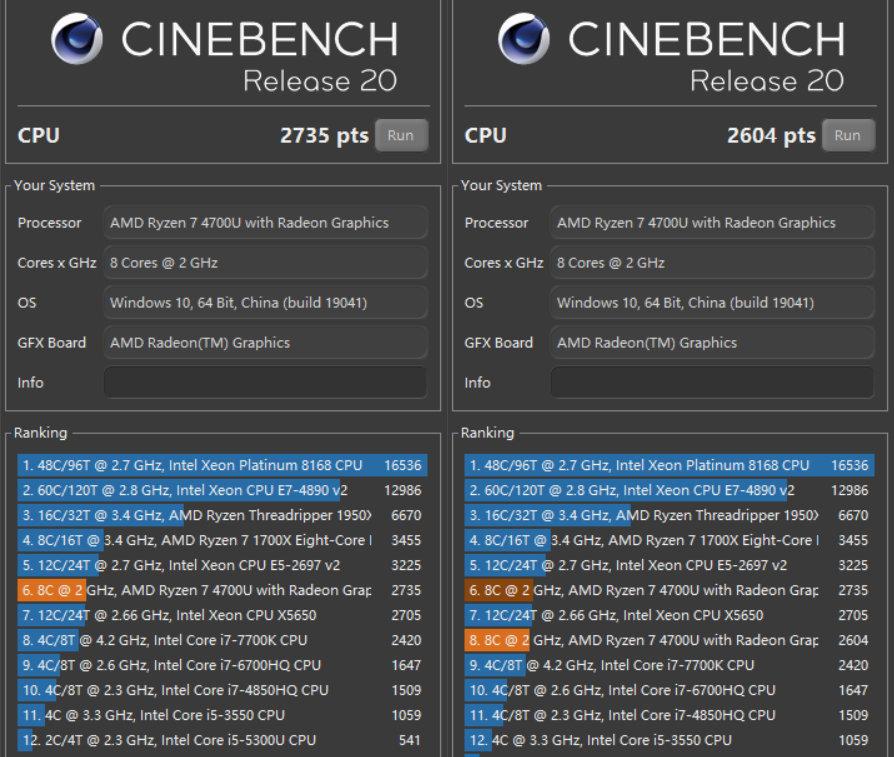Select Core i5-3550 row in 2735 pts window
This screenshot has height=757, width=894.
pyautogui.click(x=222, y=715)
